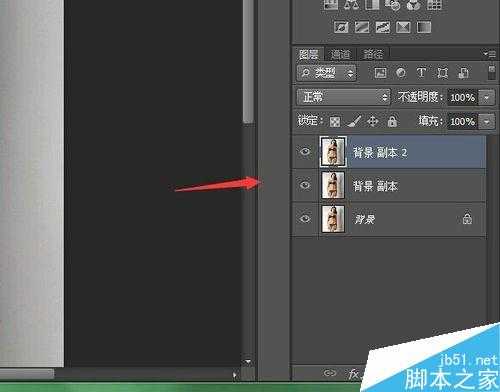Open the 填充 slider dropdown arrow

tap(487, 121)
